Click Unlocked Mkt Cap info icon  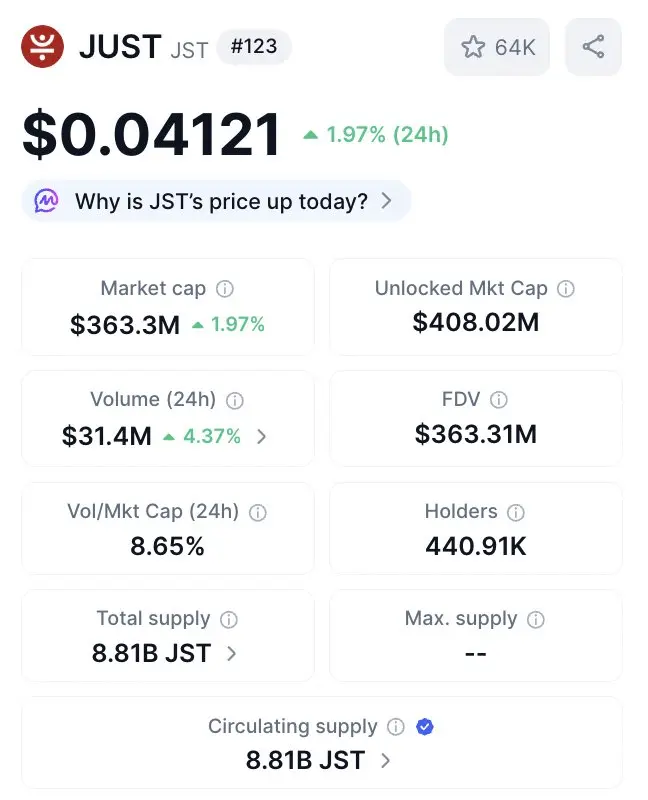[565, 289]
